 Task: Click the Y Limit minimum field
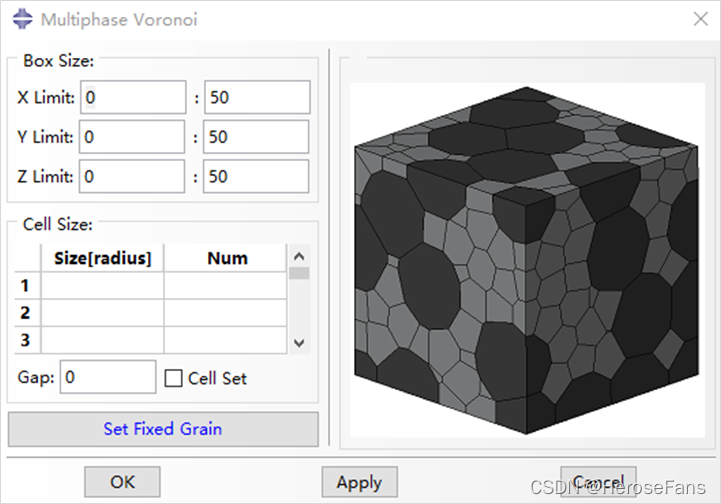click(x=132, y=137)
